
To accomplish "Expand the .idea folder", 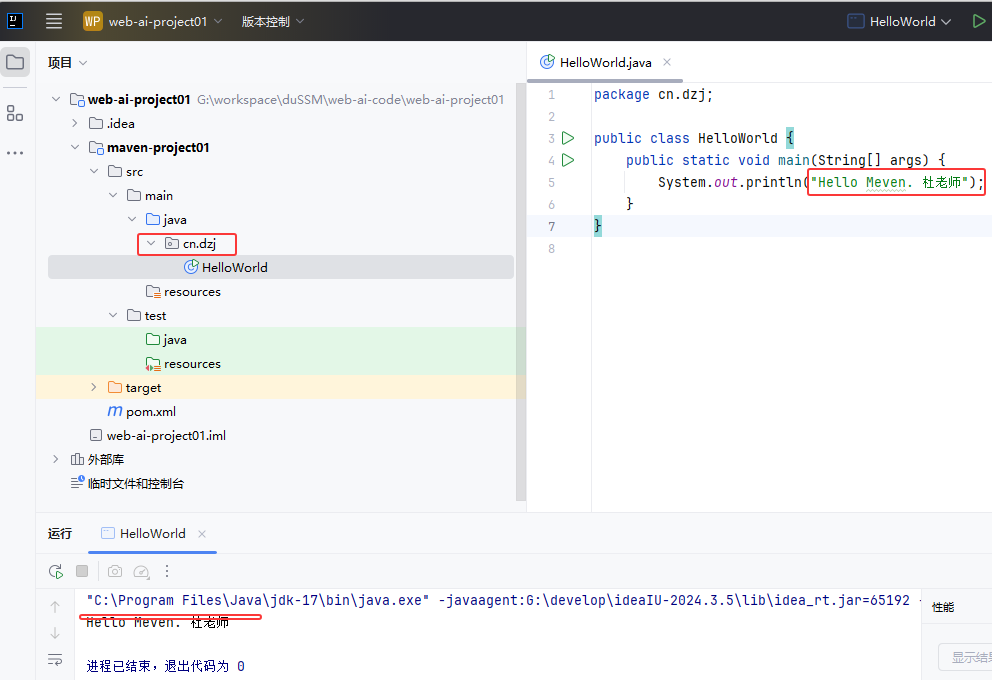I will tap(75, 123).
